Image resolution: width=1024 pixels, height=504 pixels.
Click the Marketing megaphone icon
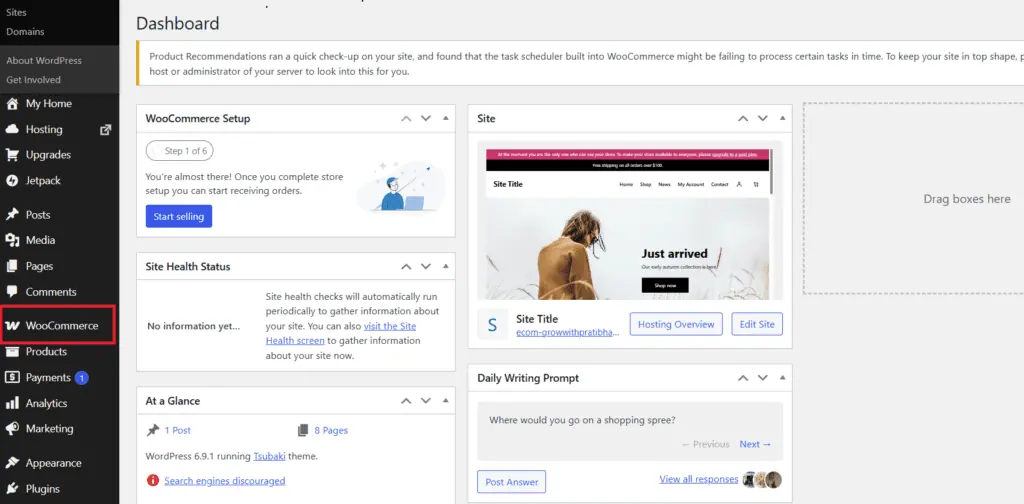click(x=12, y=429)
